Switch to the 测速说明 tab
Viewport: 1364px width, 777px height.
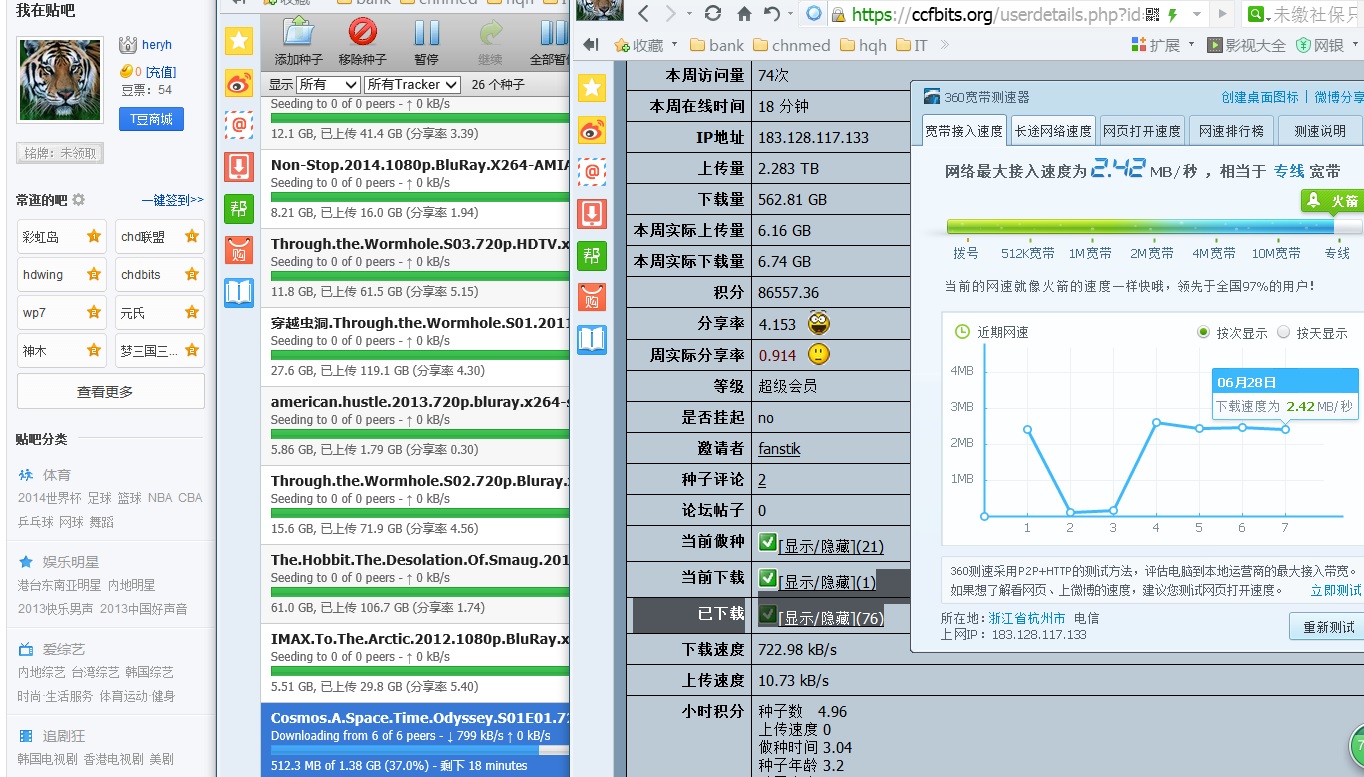click(x=1320, y=131)
